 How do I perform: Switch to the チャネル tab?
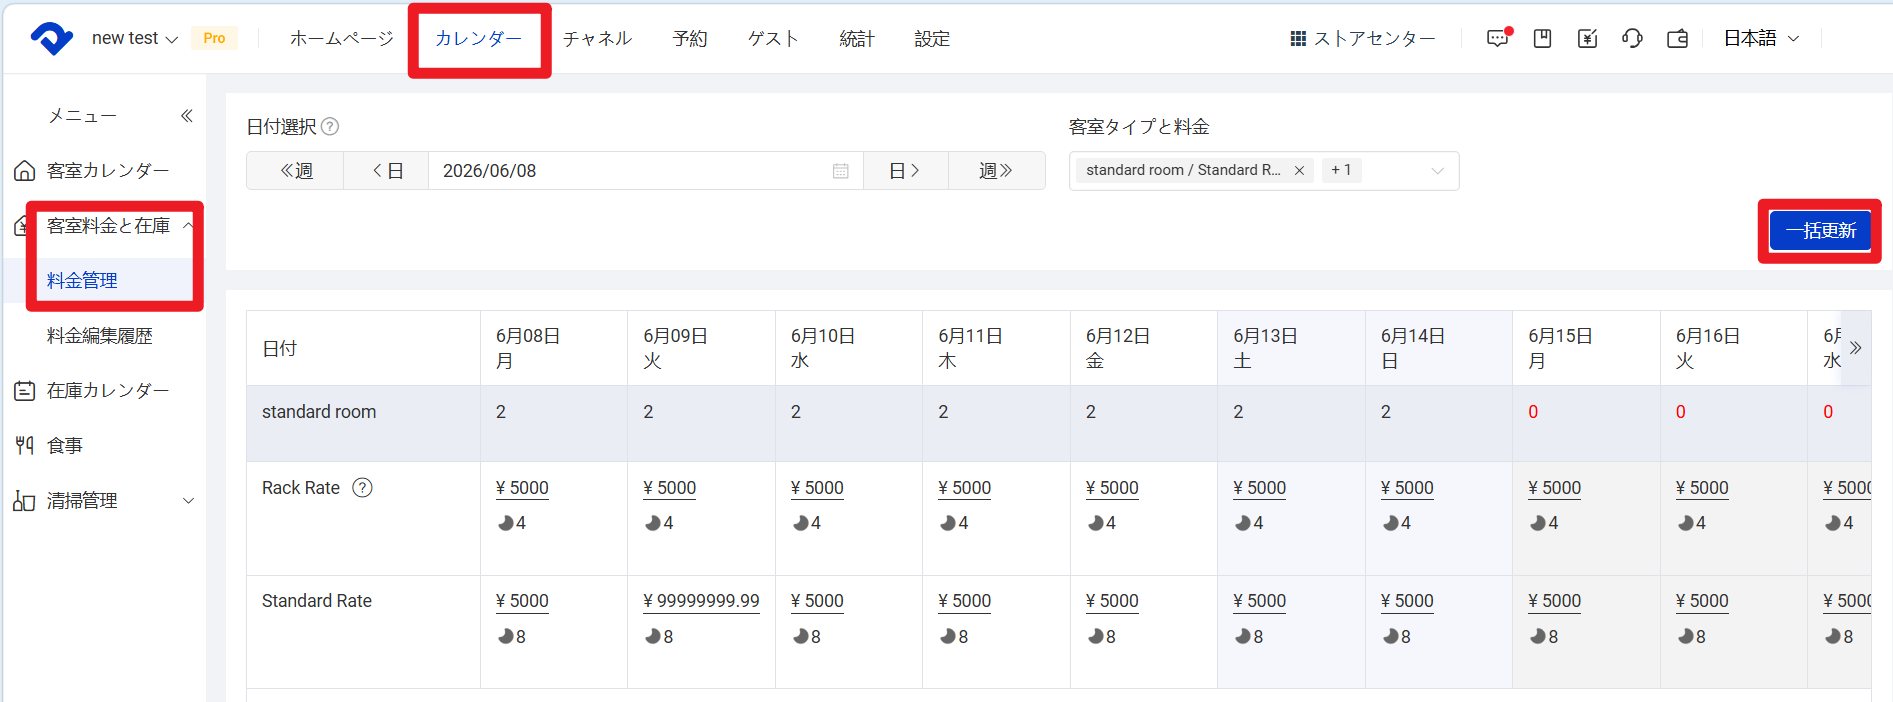pyautogui.click(x=598, y=38)
